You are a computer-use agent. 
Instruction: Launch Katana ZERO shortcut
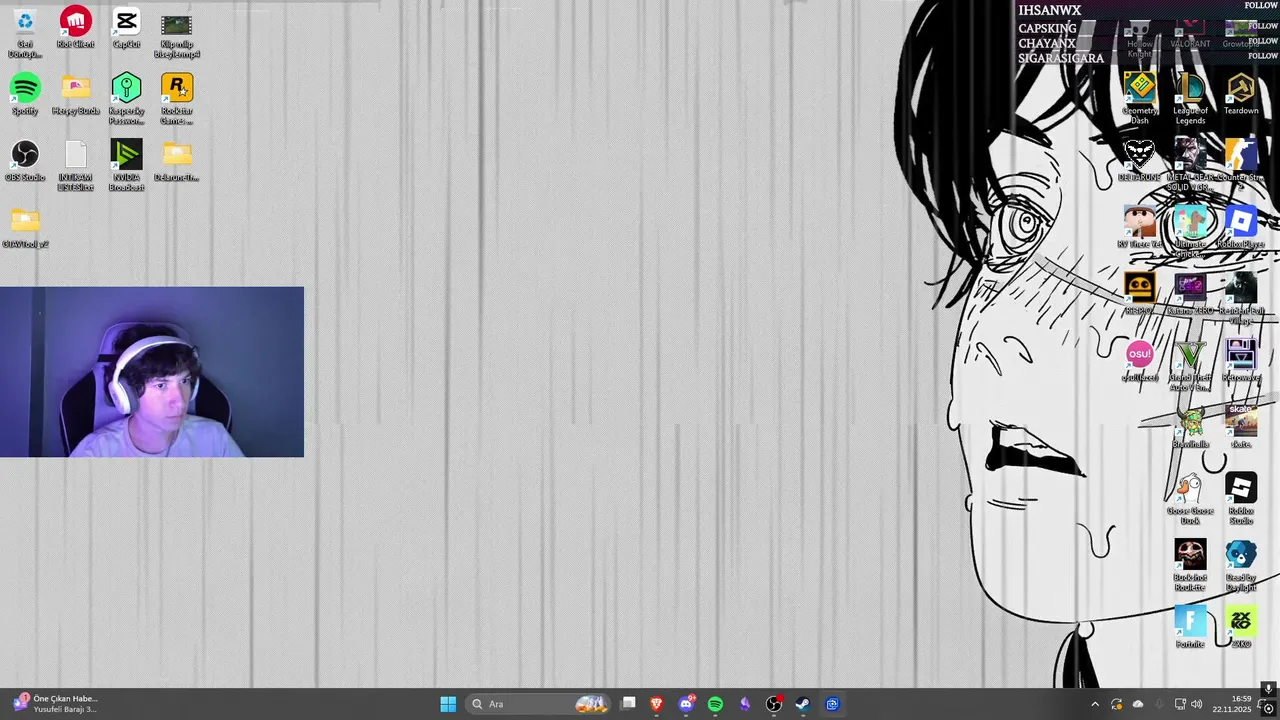point(1190,294)
